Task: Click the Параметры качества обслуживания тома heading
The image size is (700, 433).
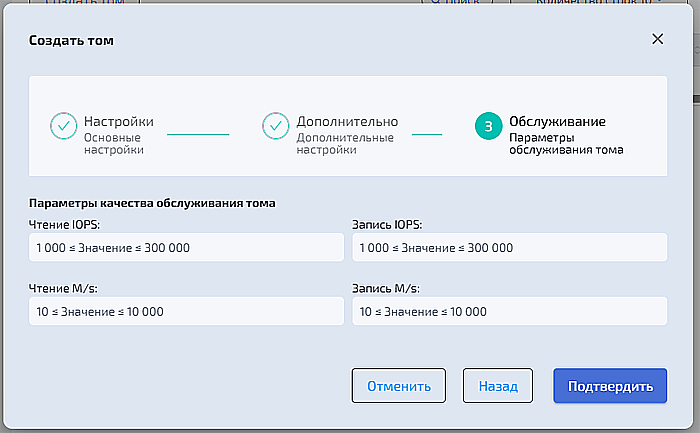Action: pyautogui.click(x=152, y=203)
